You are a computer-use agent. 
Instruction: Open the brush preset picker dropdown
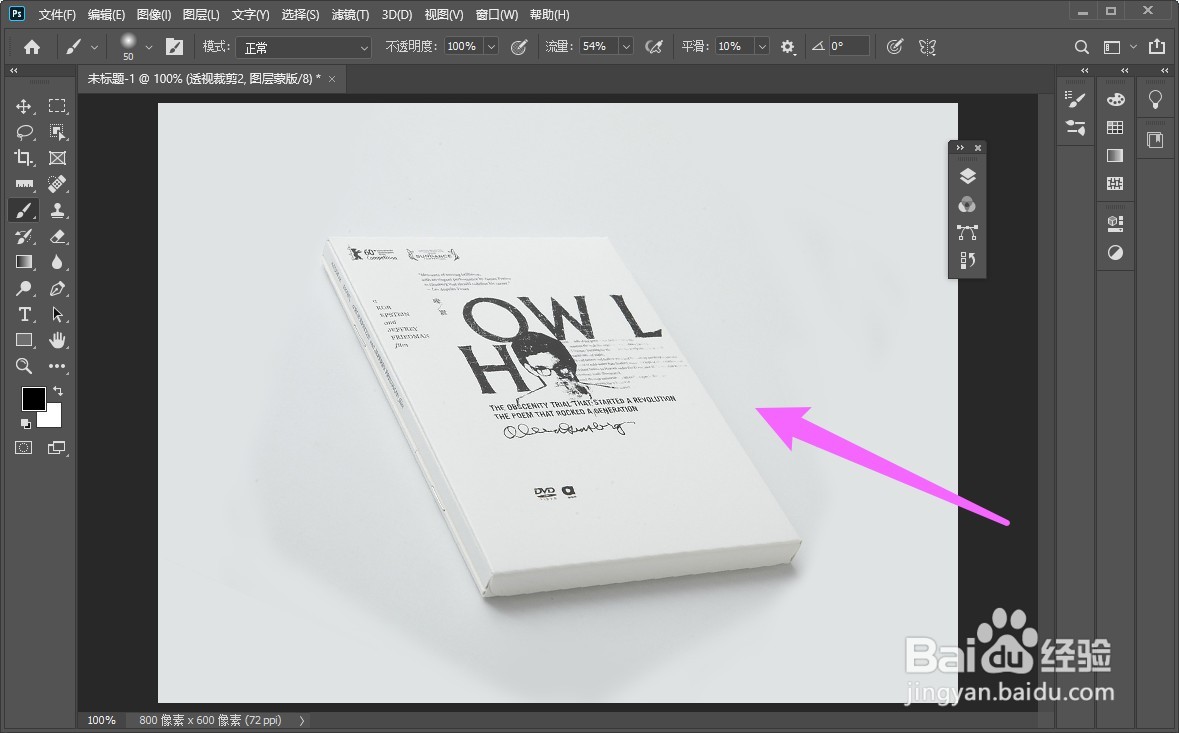[x=149, y=47]
